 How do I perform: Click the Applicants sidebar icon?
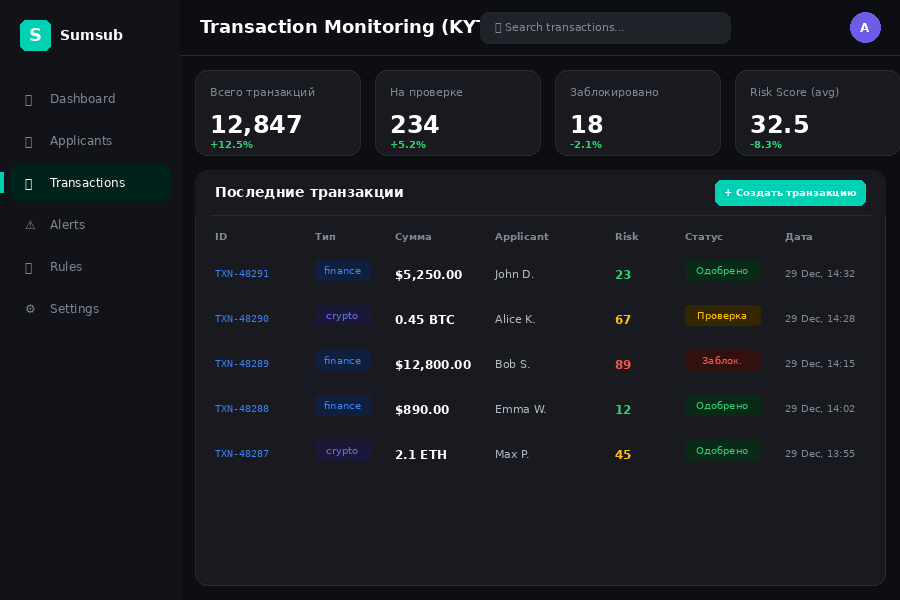tap(28, 141)
